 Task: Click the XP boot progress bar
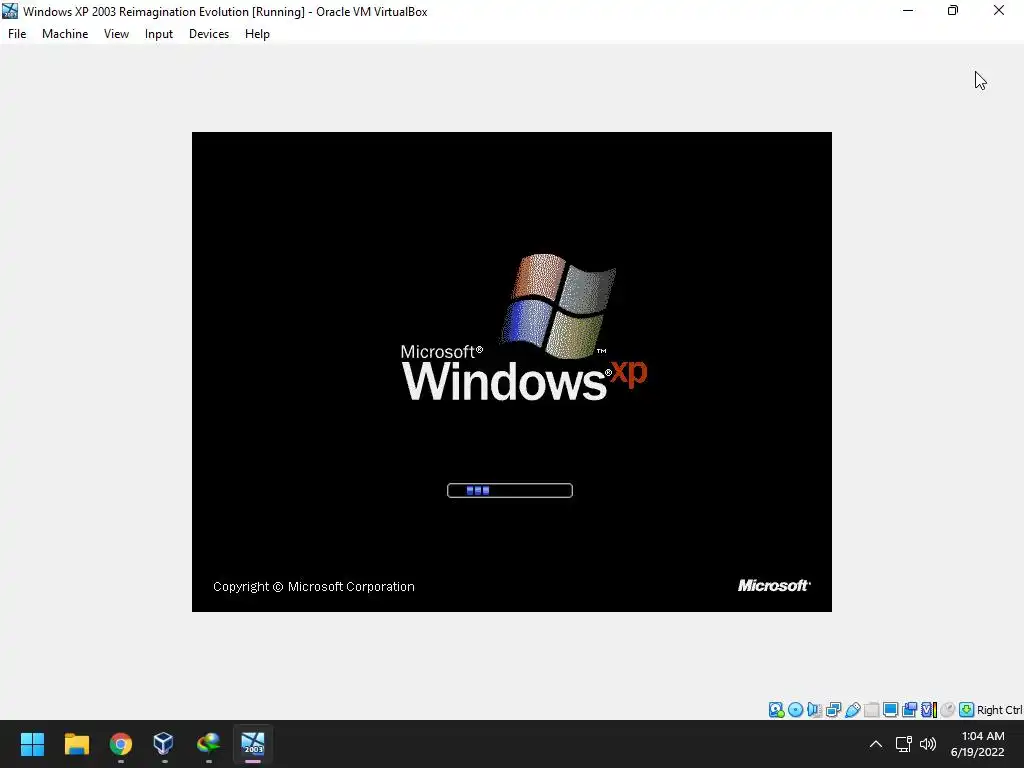click(510, 490)
